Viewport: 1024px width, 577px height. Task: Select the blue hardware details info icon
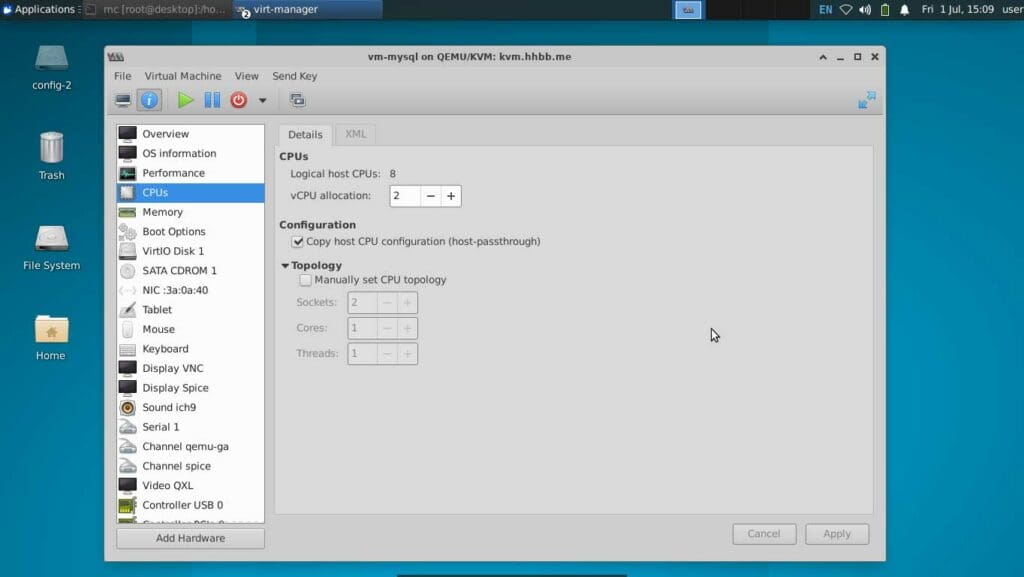[x=149, y=100]
